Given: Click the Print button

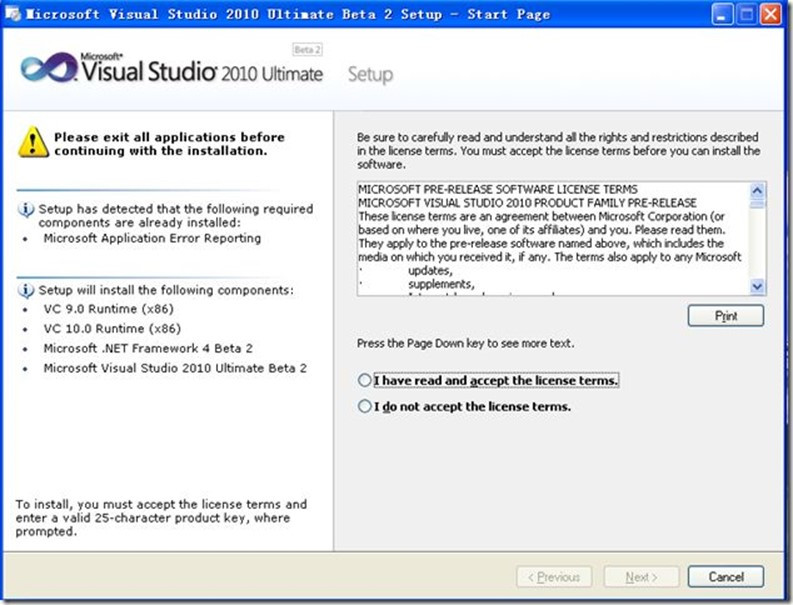Looking at the screenshot, I should (x=726, y=316).
